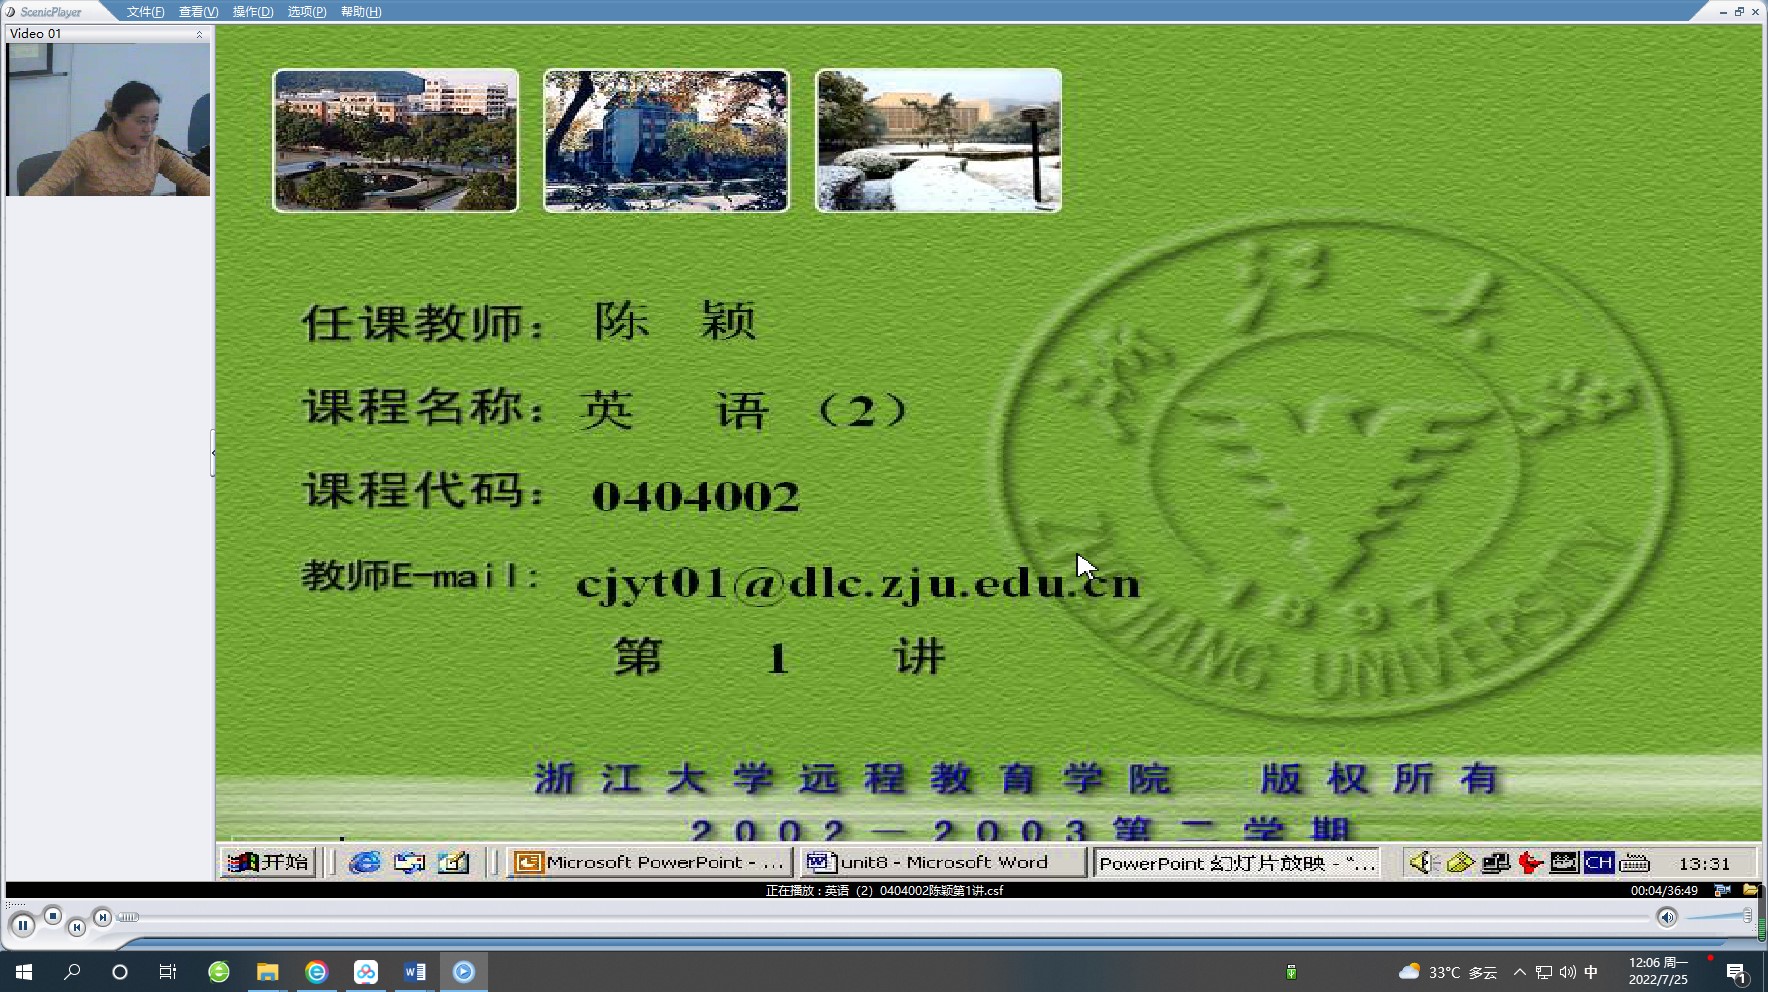Click the Internet Explorer quick-launch icon in recording
The width and height of the screenshot is (1768, 992).
pos(365,862)
